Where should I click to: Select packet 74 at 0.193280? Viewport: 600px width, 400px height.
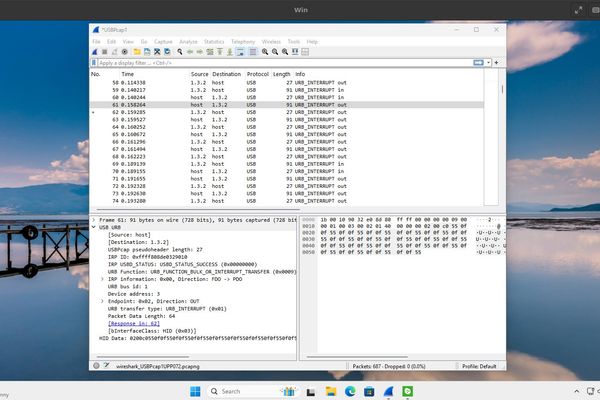click(287, 201)
